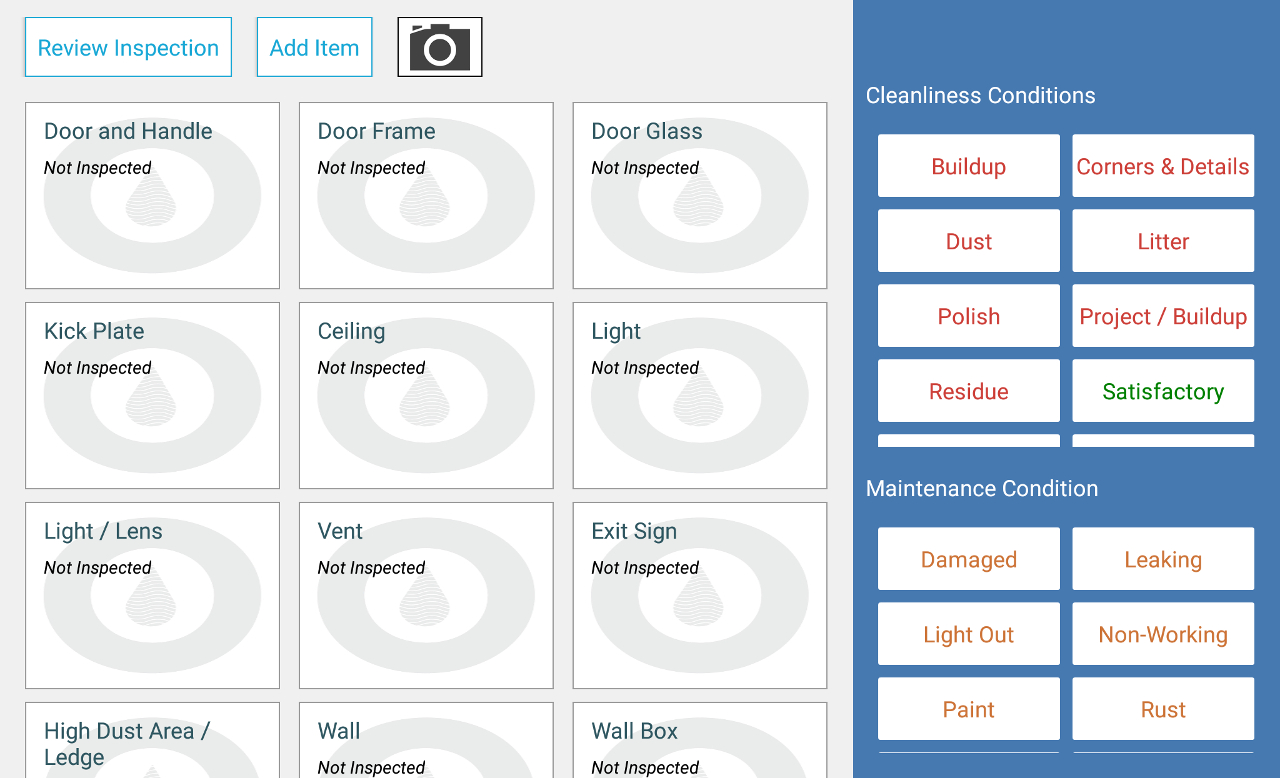Flag the item as Damaged
The height and width of the screenshot is (778, 1280).
(x=969, y=559)
